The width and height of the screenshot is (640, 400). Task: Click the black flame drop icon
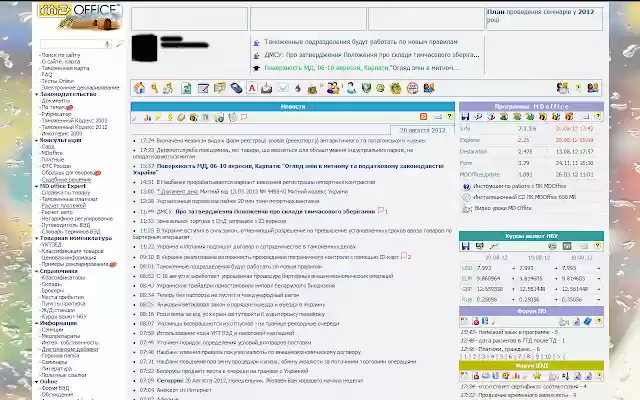pos(298,88)
